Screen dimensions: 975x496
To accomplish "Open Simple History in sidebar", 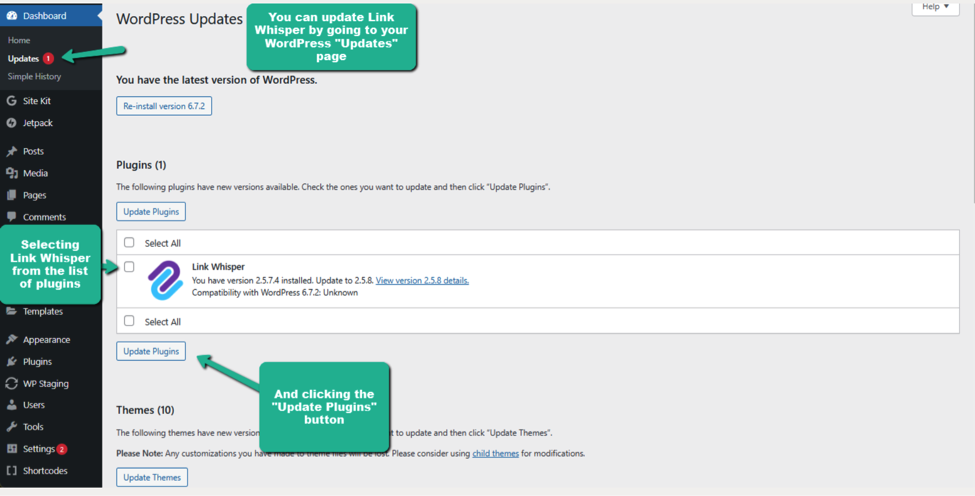I will tap(34, 76).
